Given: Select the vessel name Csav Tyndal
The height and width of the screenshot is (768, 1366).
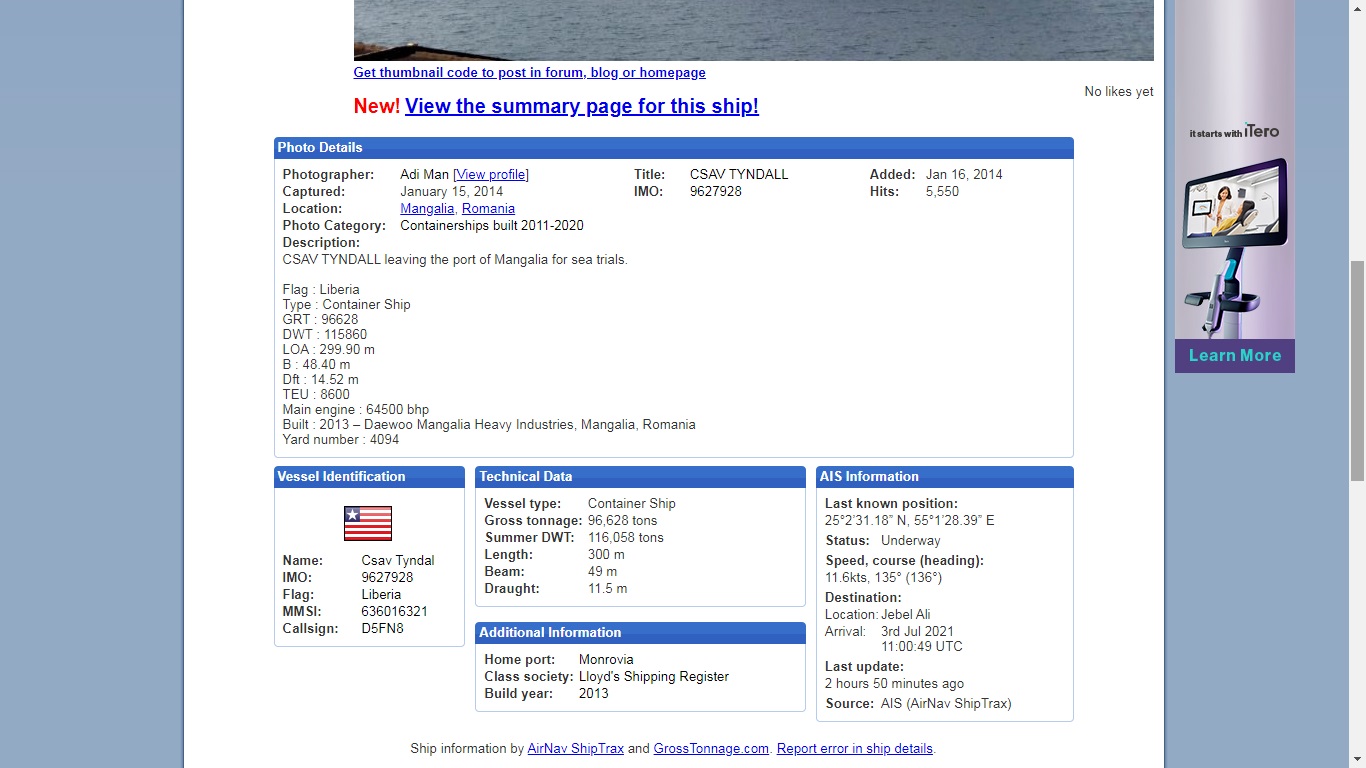Looking at the screenshot, I should tap(398, 561).
